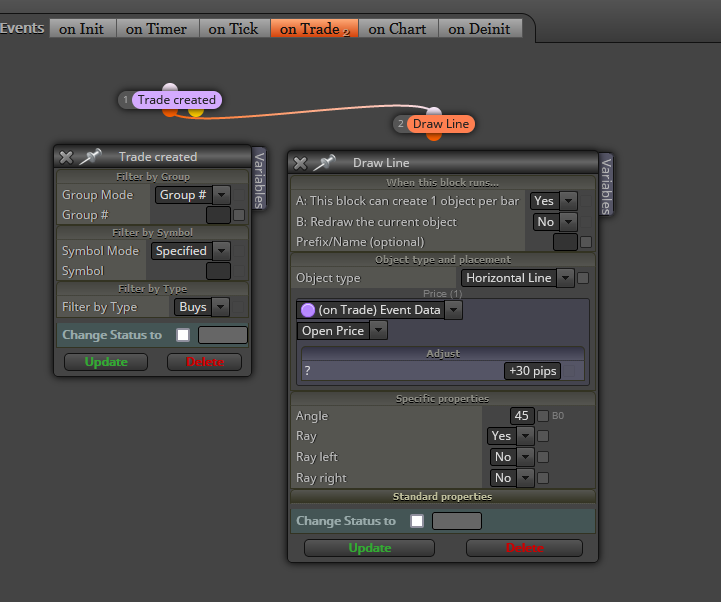
Task: Click the orange output dot under Trade created
Action: [170, 112]
